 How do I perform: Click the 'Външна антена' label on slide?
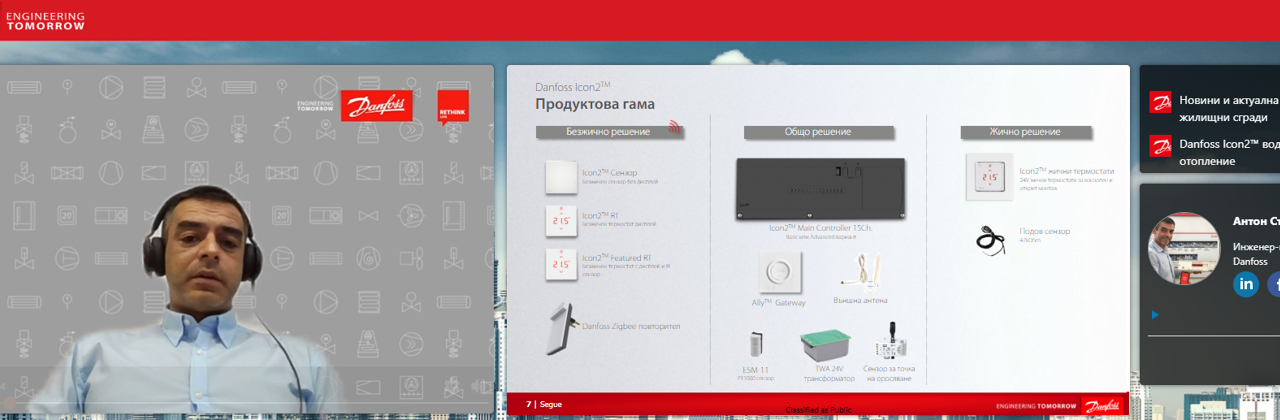(x=860, y=300)
